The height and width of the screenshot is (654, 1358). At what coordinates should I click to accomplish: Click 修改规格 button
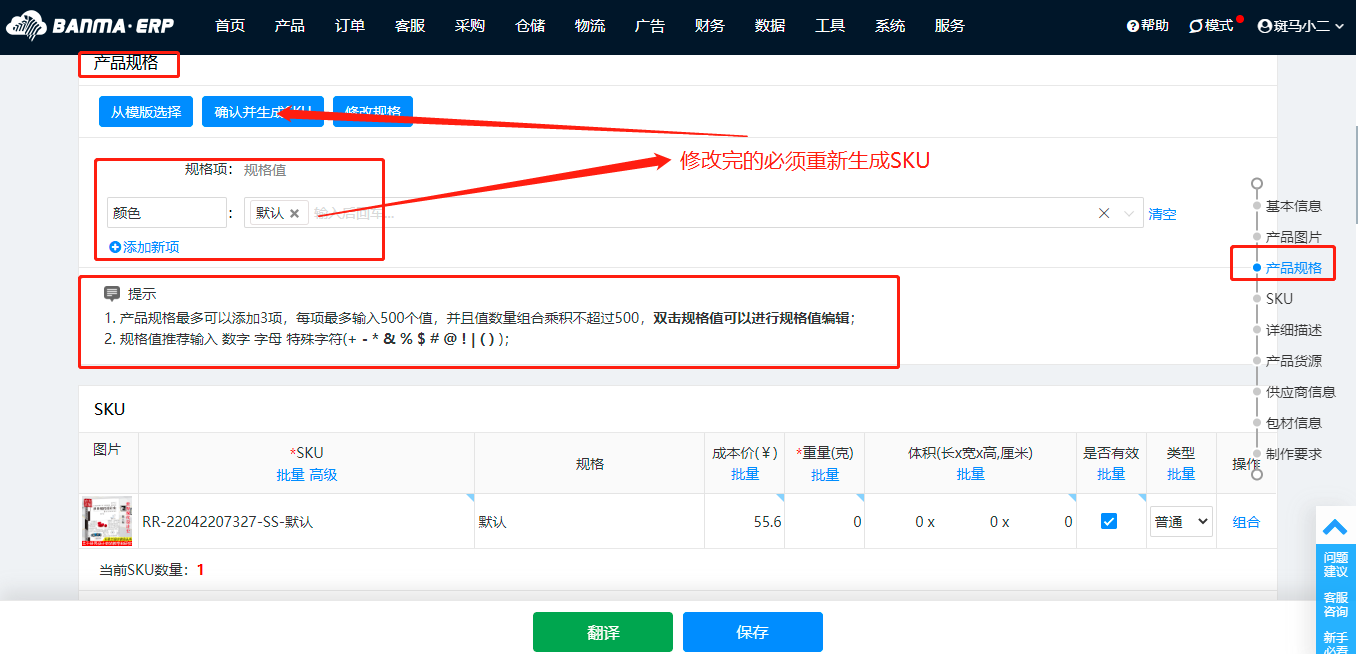coord(373,112)
